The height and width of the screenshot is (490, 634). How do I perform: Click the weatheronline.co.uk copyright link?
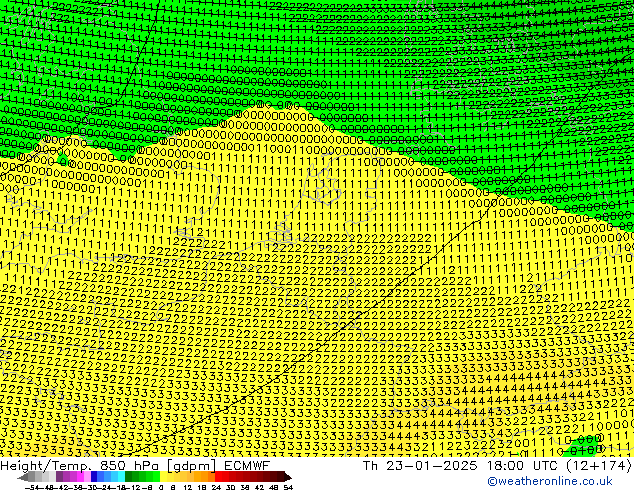550,481
